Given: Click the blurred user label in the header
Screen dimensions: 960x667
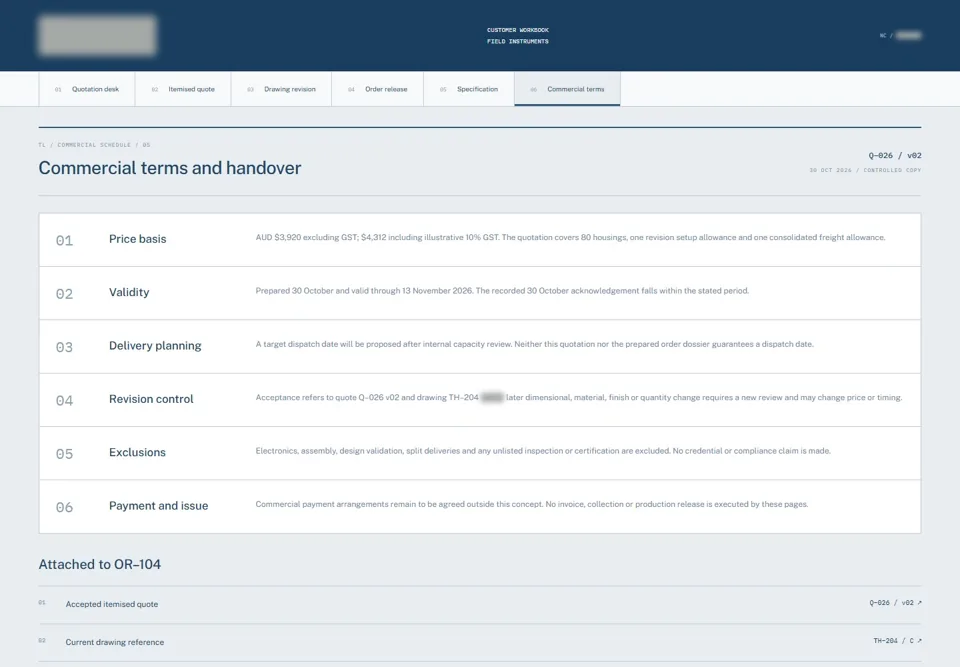Looking at the screenshot, I should point(909,36).
